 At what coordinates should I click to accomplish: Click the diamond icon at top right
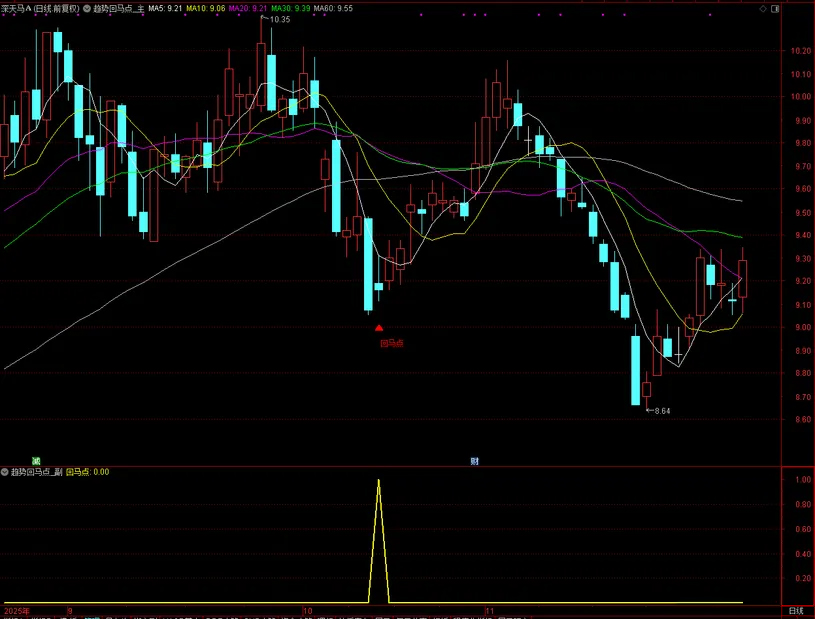765,8
